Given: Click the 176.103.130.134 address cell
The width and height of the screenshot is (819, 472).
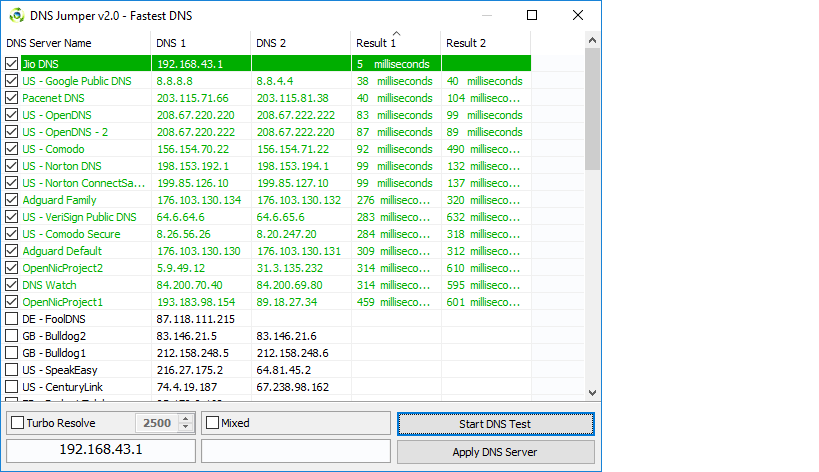Looking at the screenshot, I should (199, 200).
